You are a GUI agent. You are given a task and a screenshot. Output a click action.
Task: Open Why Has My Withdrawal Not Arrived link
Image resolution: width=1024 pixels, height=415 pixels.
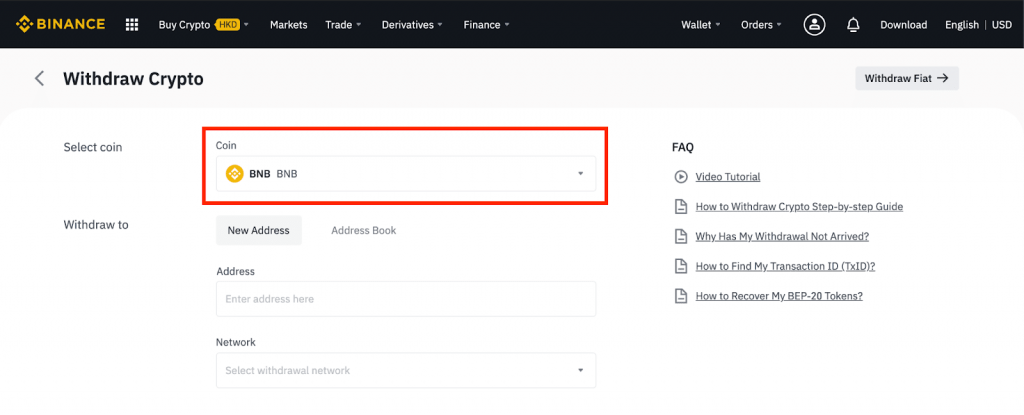[782, 237]
